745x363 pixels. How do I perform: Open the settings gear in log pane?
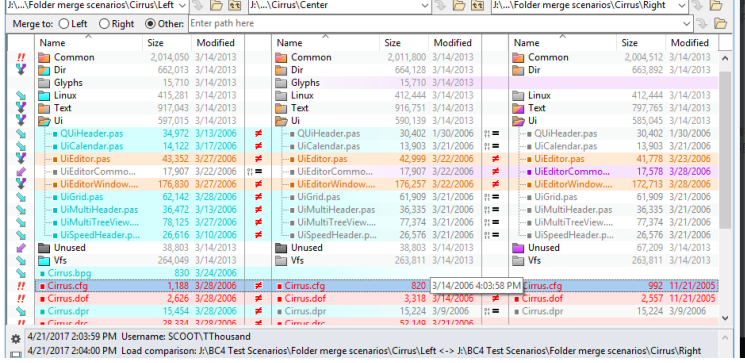pos(16,339)
